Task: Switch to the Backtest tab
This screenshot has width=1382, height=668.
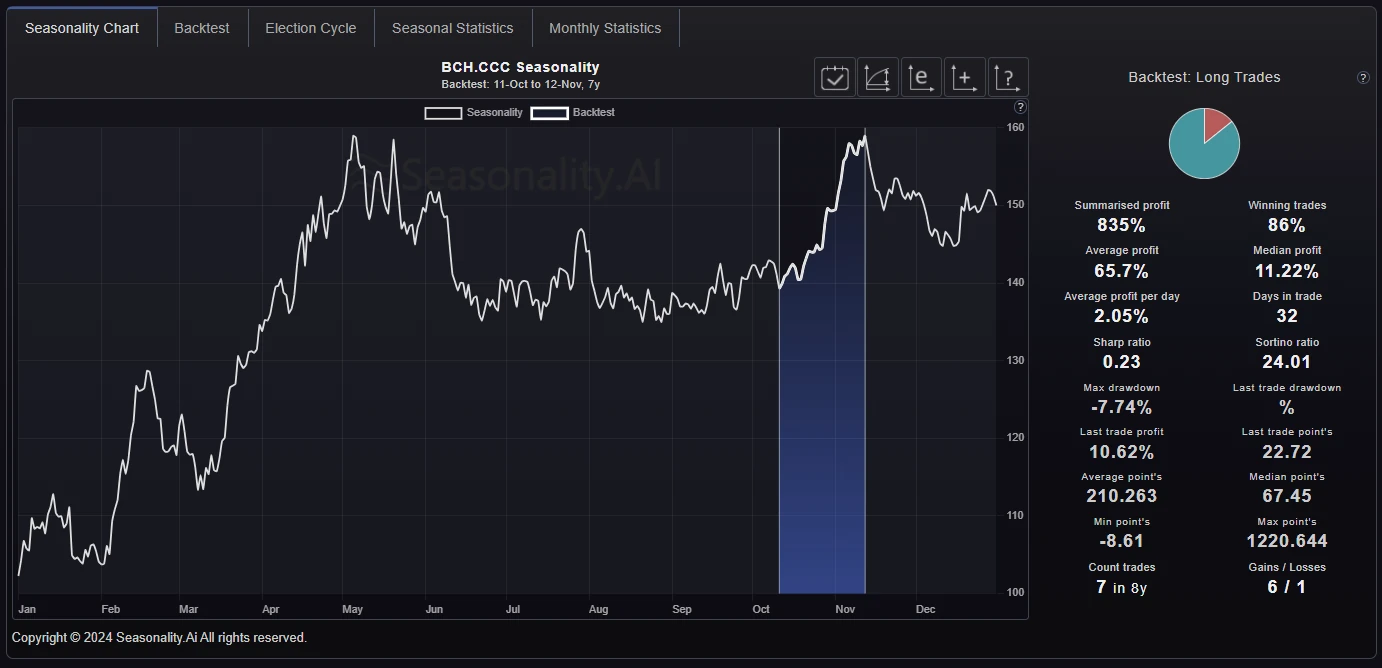Action: 202,28
